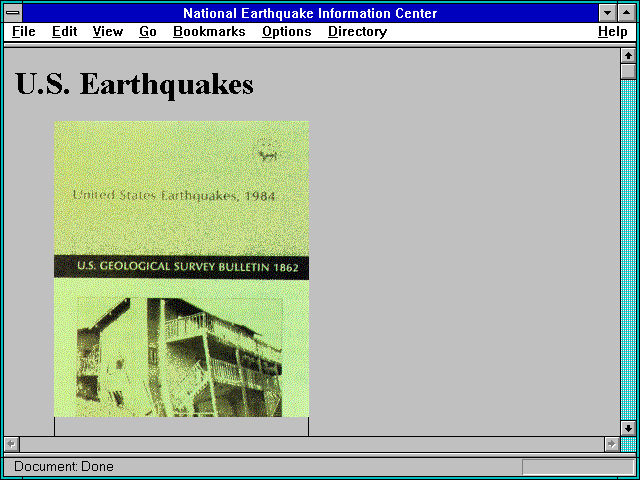Click the vertical scrollbar thumb

[628, 71]
